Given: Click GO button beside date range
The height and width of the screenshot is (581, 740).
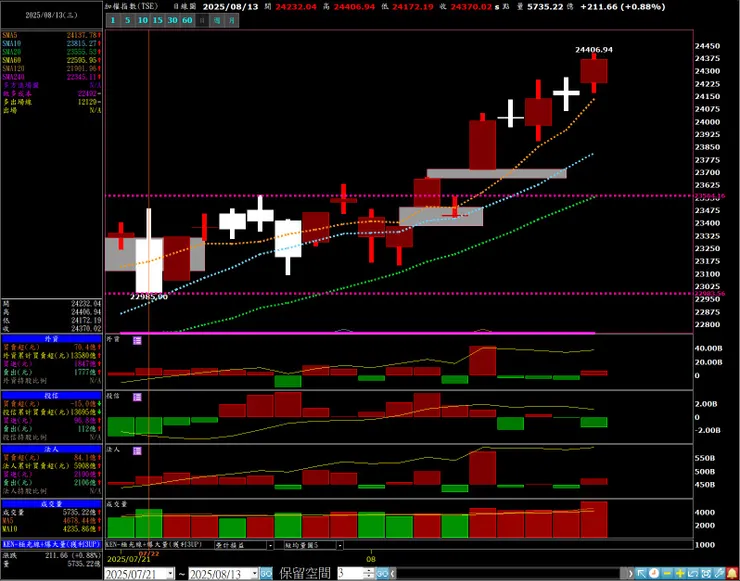Looking at the screenshot, I should tap(266, 574).
